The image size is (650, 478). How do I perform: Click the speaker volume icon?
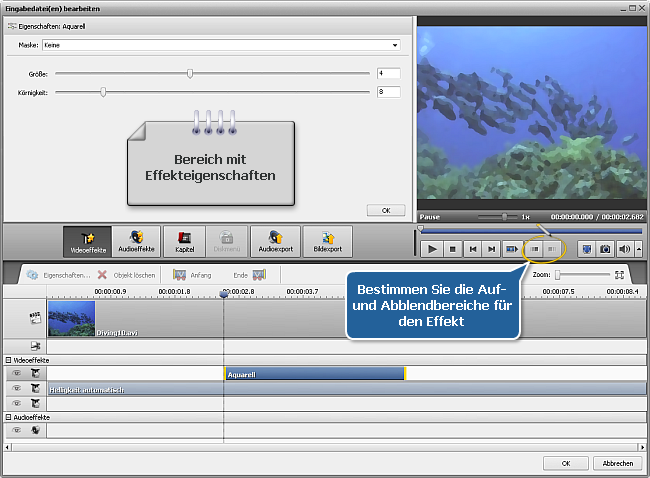pyautogui.click(x=623, y=248)
